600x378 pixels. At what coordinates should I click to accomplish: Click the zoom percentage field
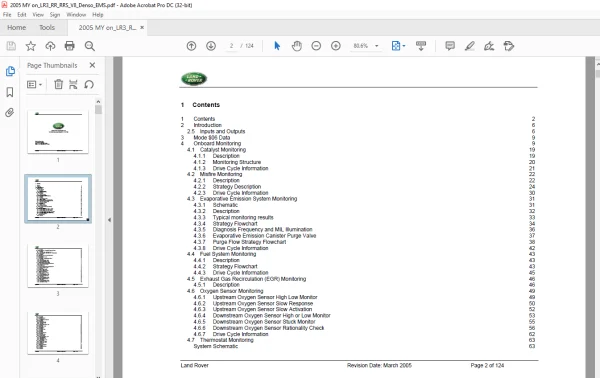click(x=360, y=46)
